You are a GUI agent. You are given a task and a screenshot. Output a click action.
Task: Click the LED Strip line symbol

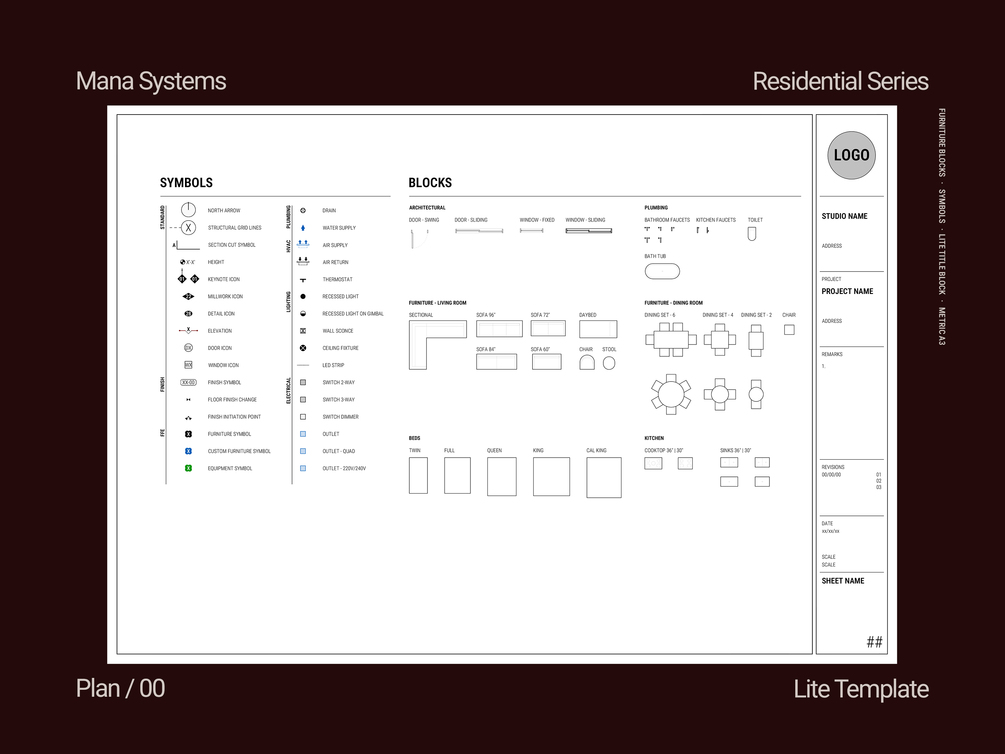click(x=303, y=365)
